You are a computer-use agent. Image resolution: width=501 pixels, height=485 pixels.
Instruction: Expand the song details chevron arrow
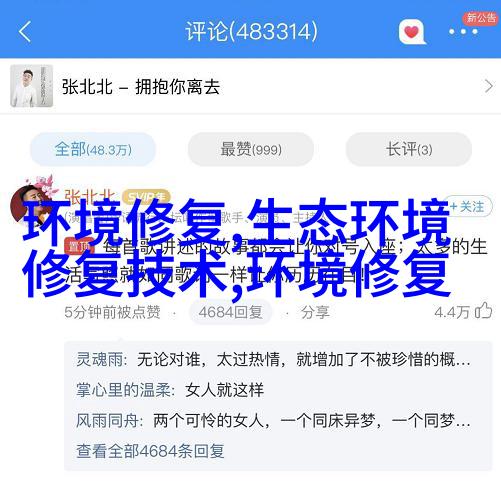488,87
